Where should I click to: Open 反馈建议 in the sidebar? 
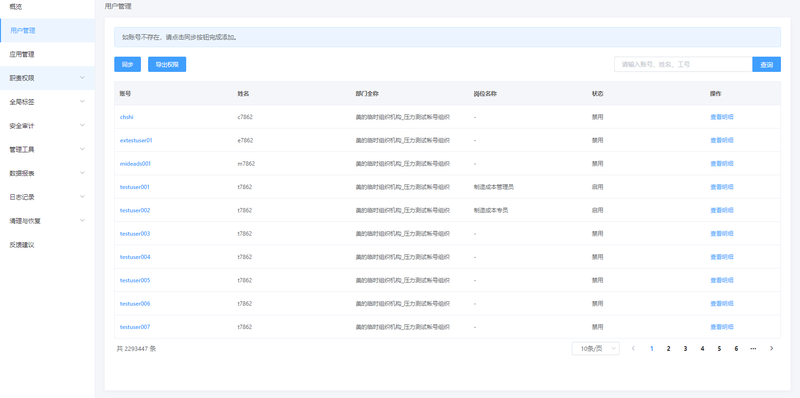click(47, 245)
